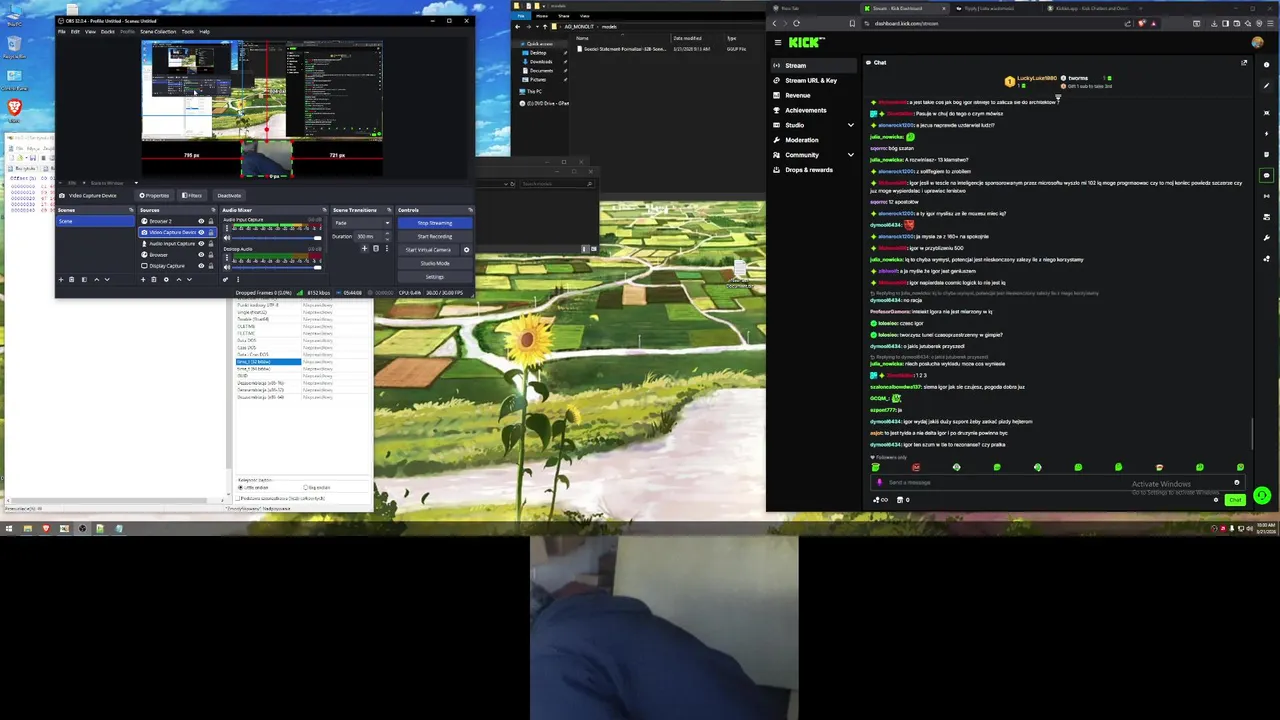Add a new source in OBS Sources panel
1280x720 pixels.
pyautogui.click(x=143, y=279)
